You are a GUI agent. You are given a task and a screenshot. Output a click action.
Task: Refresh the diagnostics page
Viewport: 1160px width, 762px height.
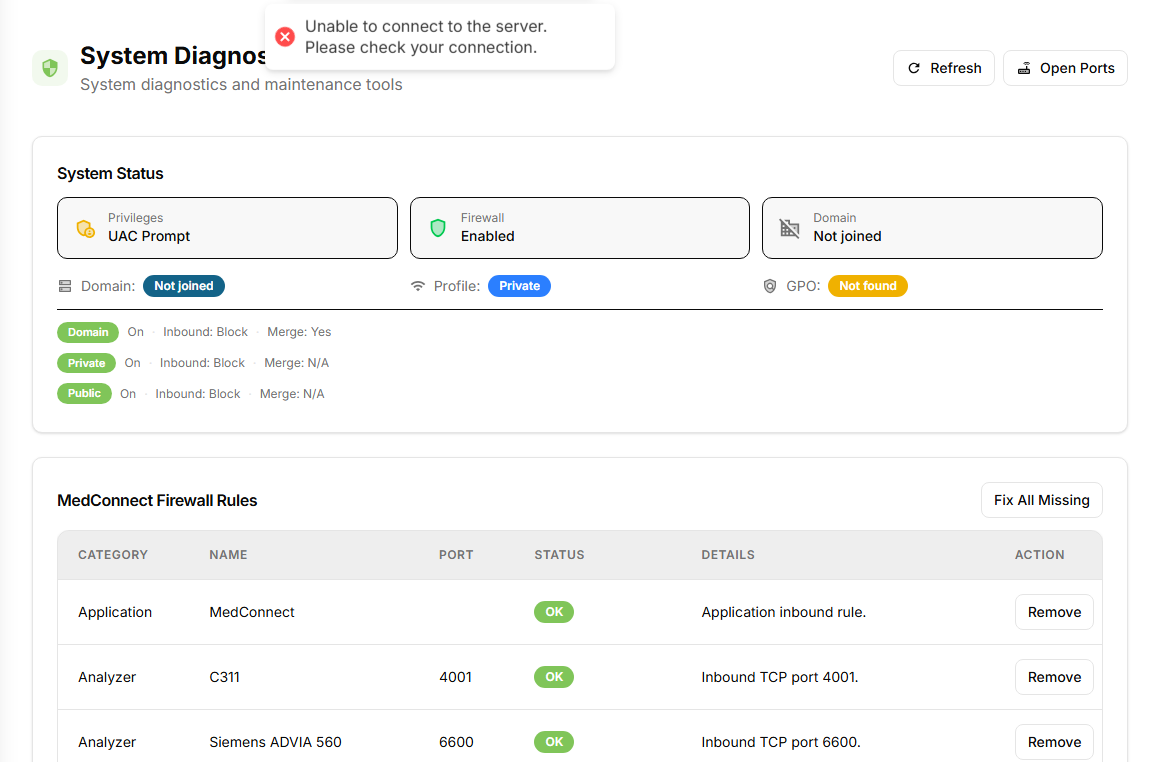[943, 68]
